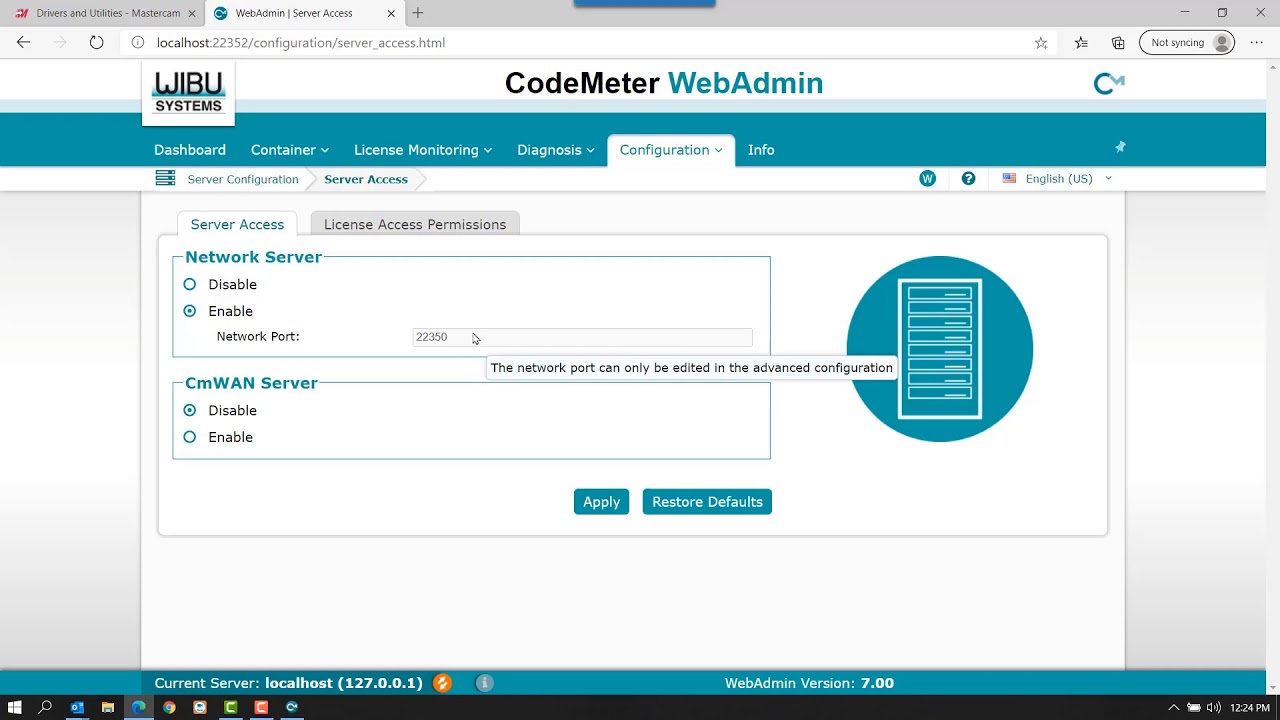
Task: Click the taskbar clock showing 12:24 PM
Action: click(1250, 708)
